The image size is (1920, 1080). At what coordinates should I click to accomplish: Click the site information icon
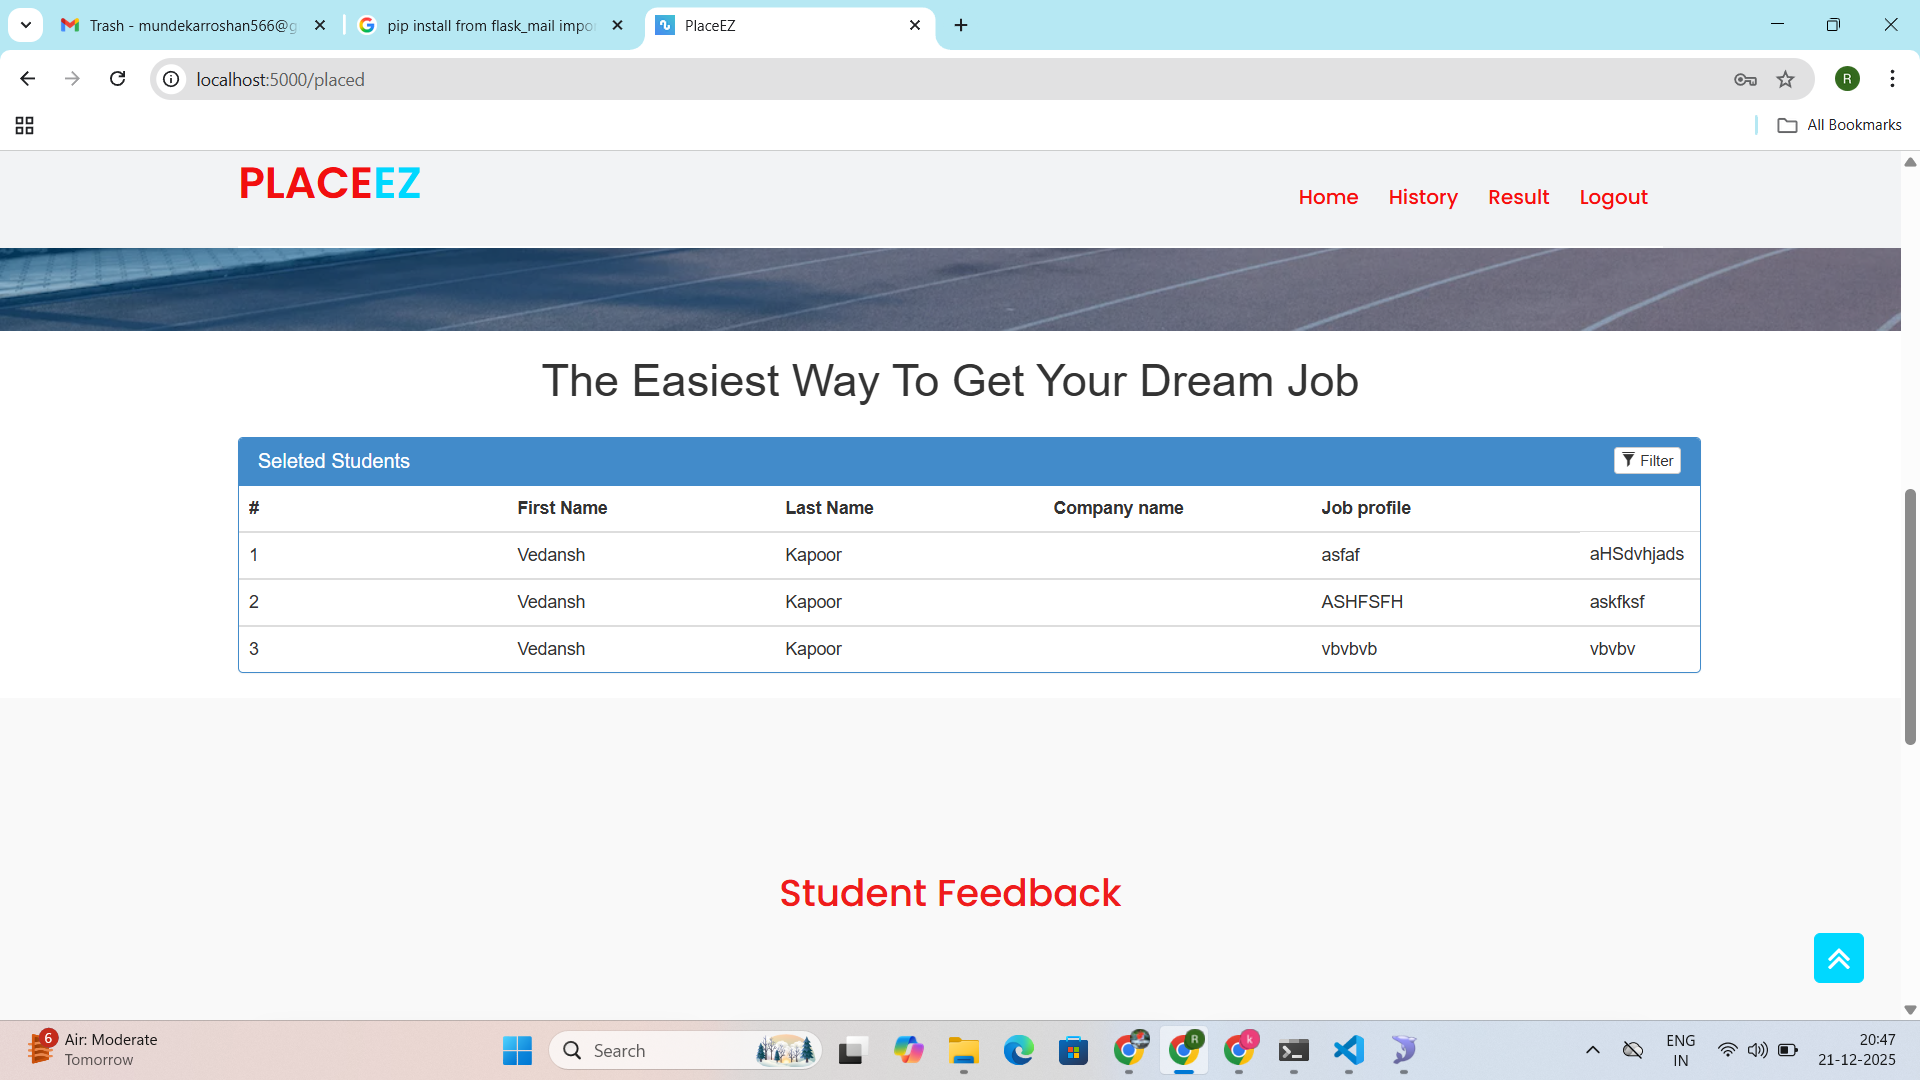[172, 79]
